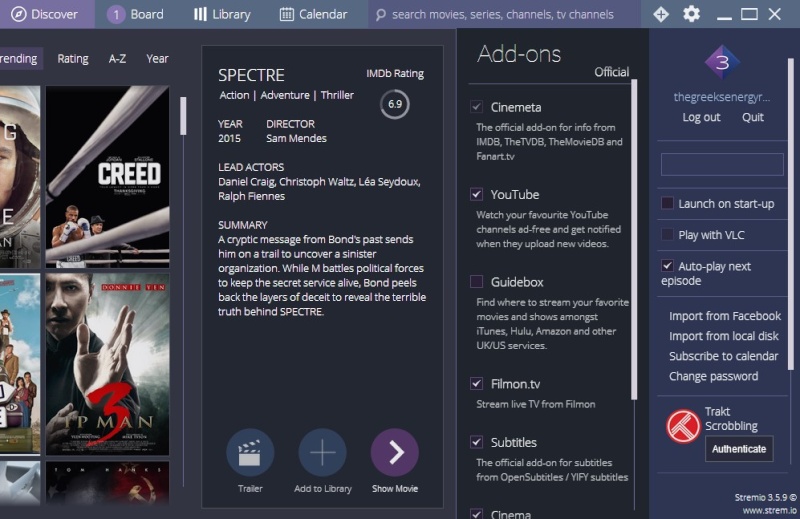The height and width of the screenshot is (519, 800).
Task: Open the Library tab
Action: click(222, 14)
